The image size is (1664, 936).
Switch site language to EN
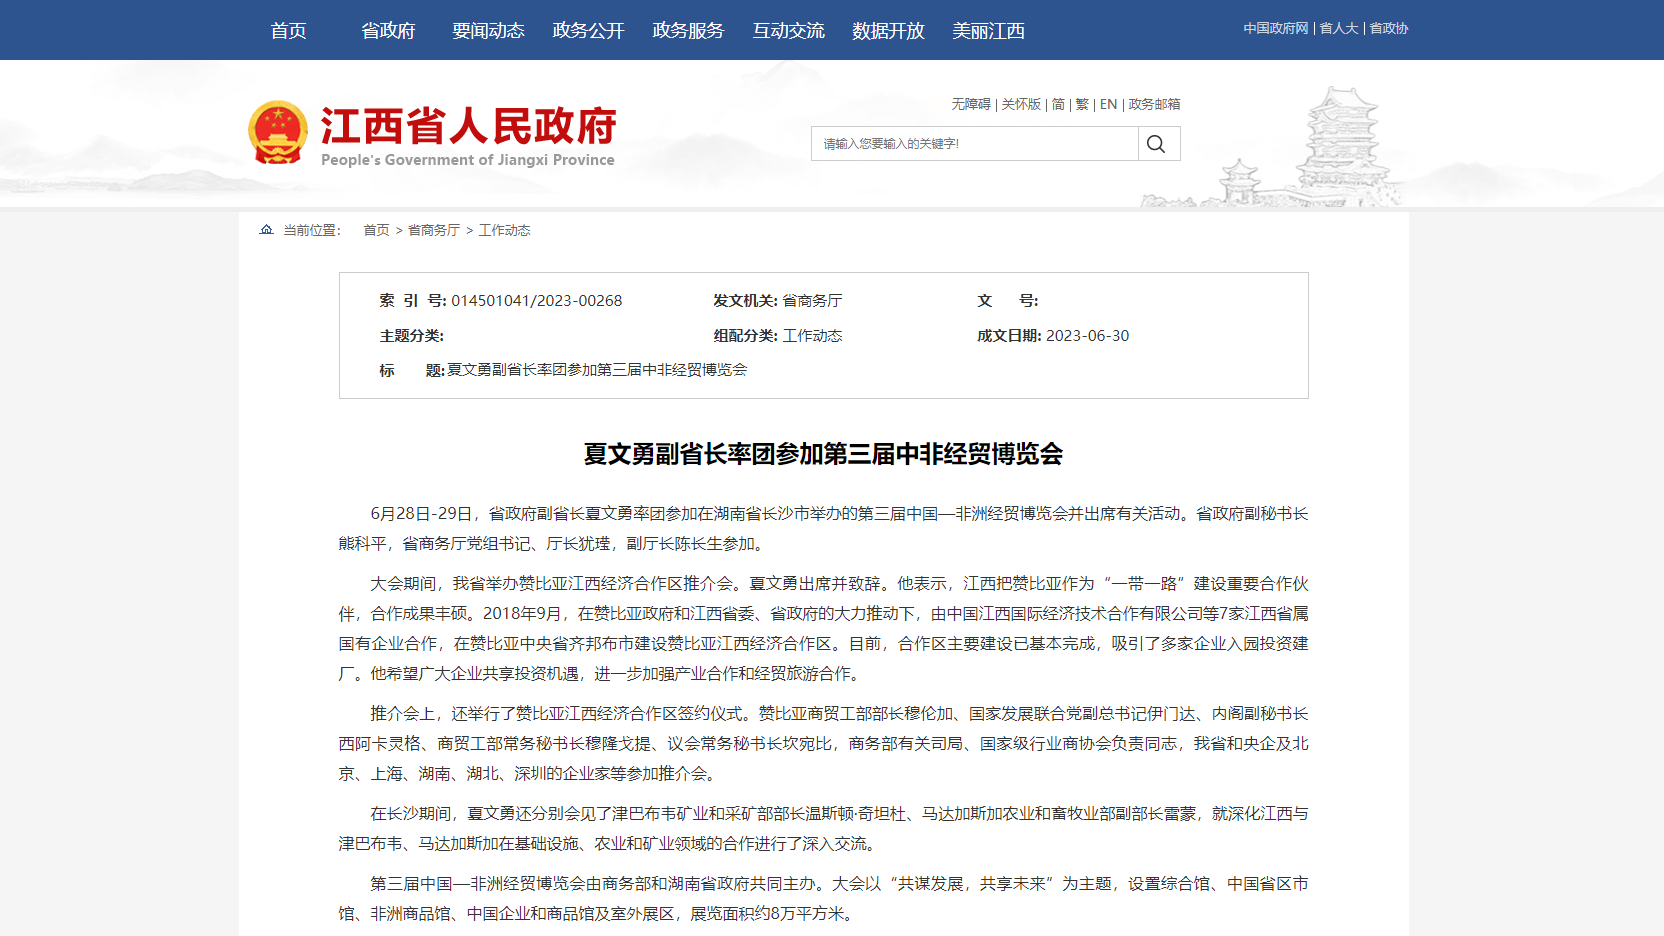1108,104
